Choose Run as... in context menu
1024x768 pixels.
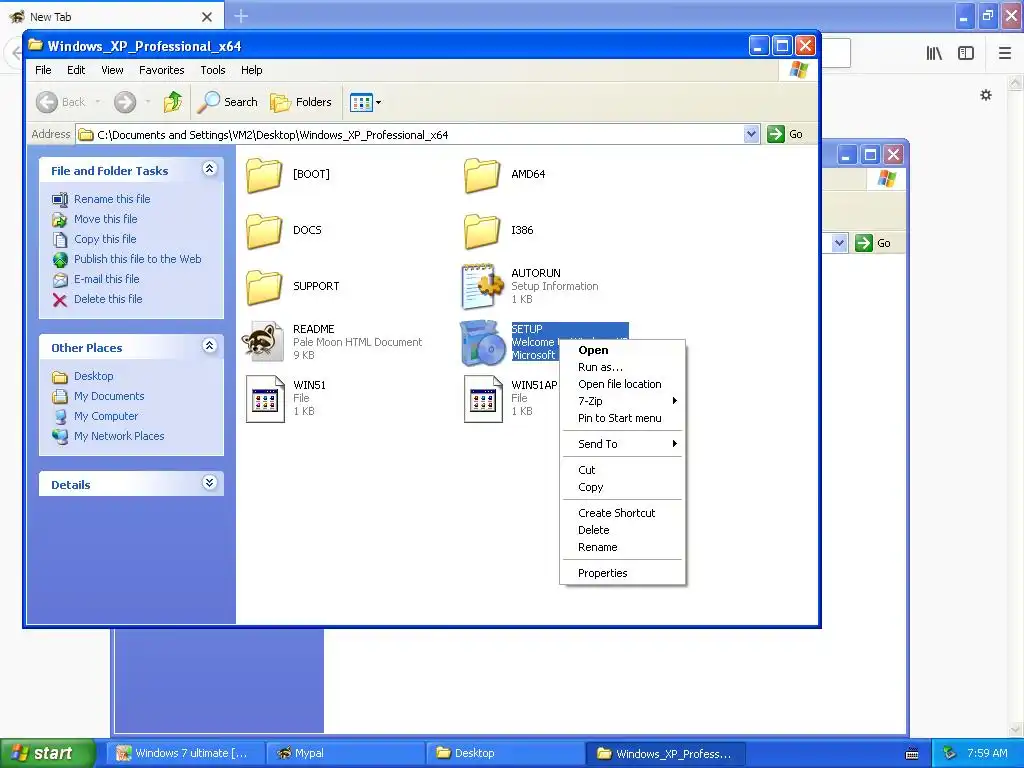[622, 367]
